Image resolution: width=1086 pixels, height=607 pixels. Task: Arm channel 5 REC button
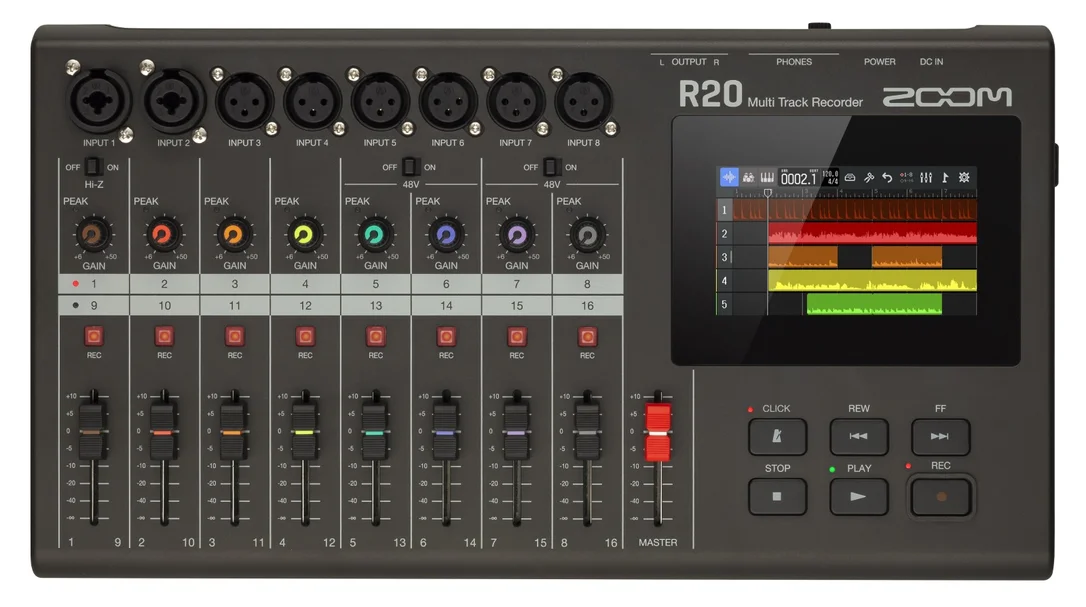(375, 336)
